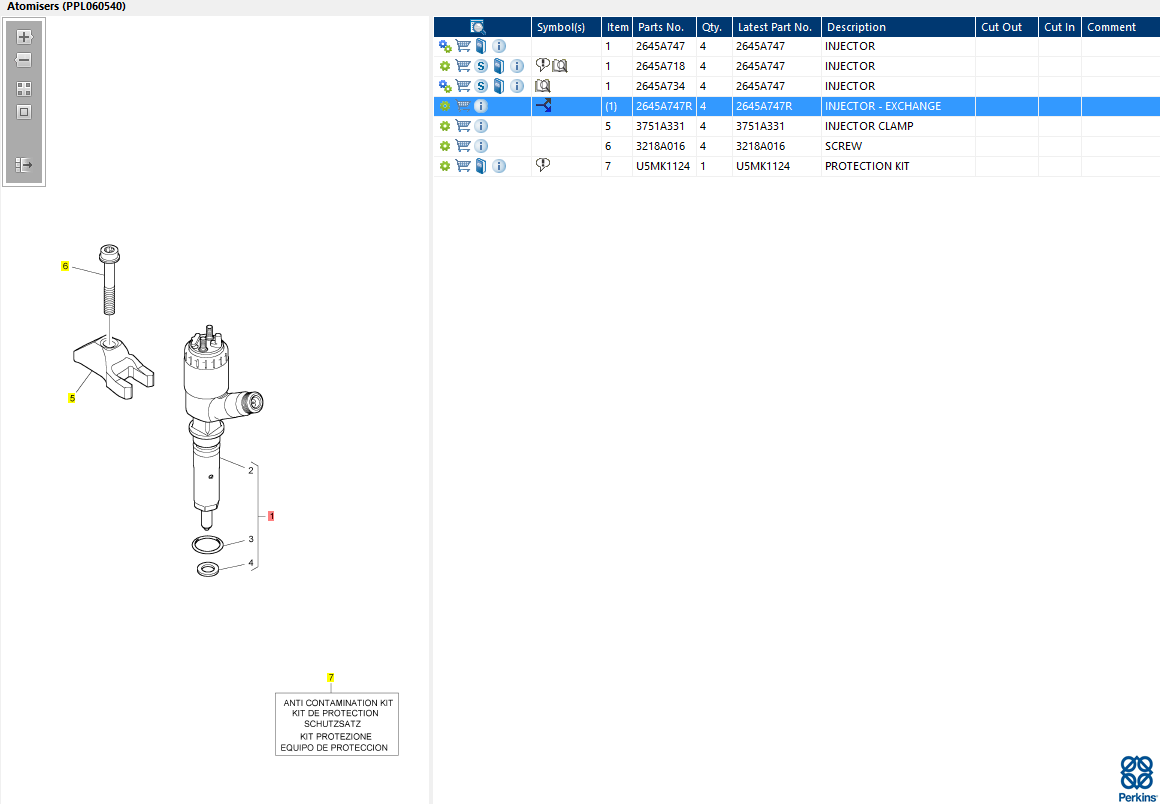Click the Cut Out column header

[1007, 27]
